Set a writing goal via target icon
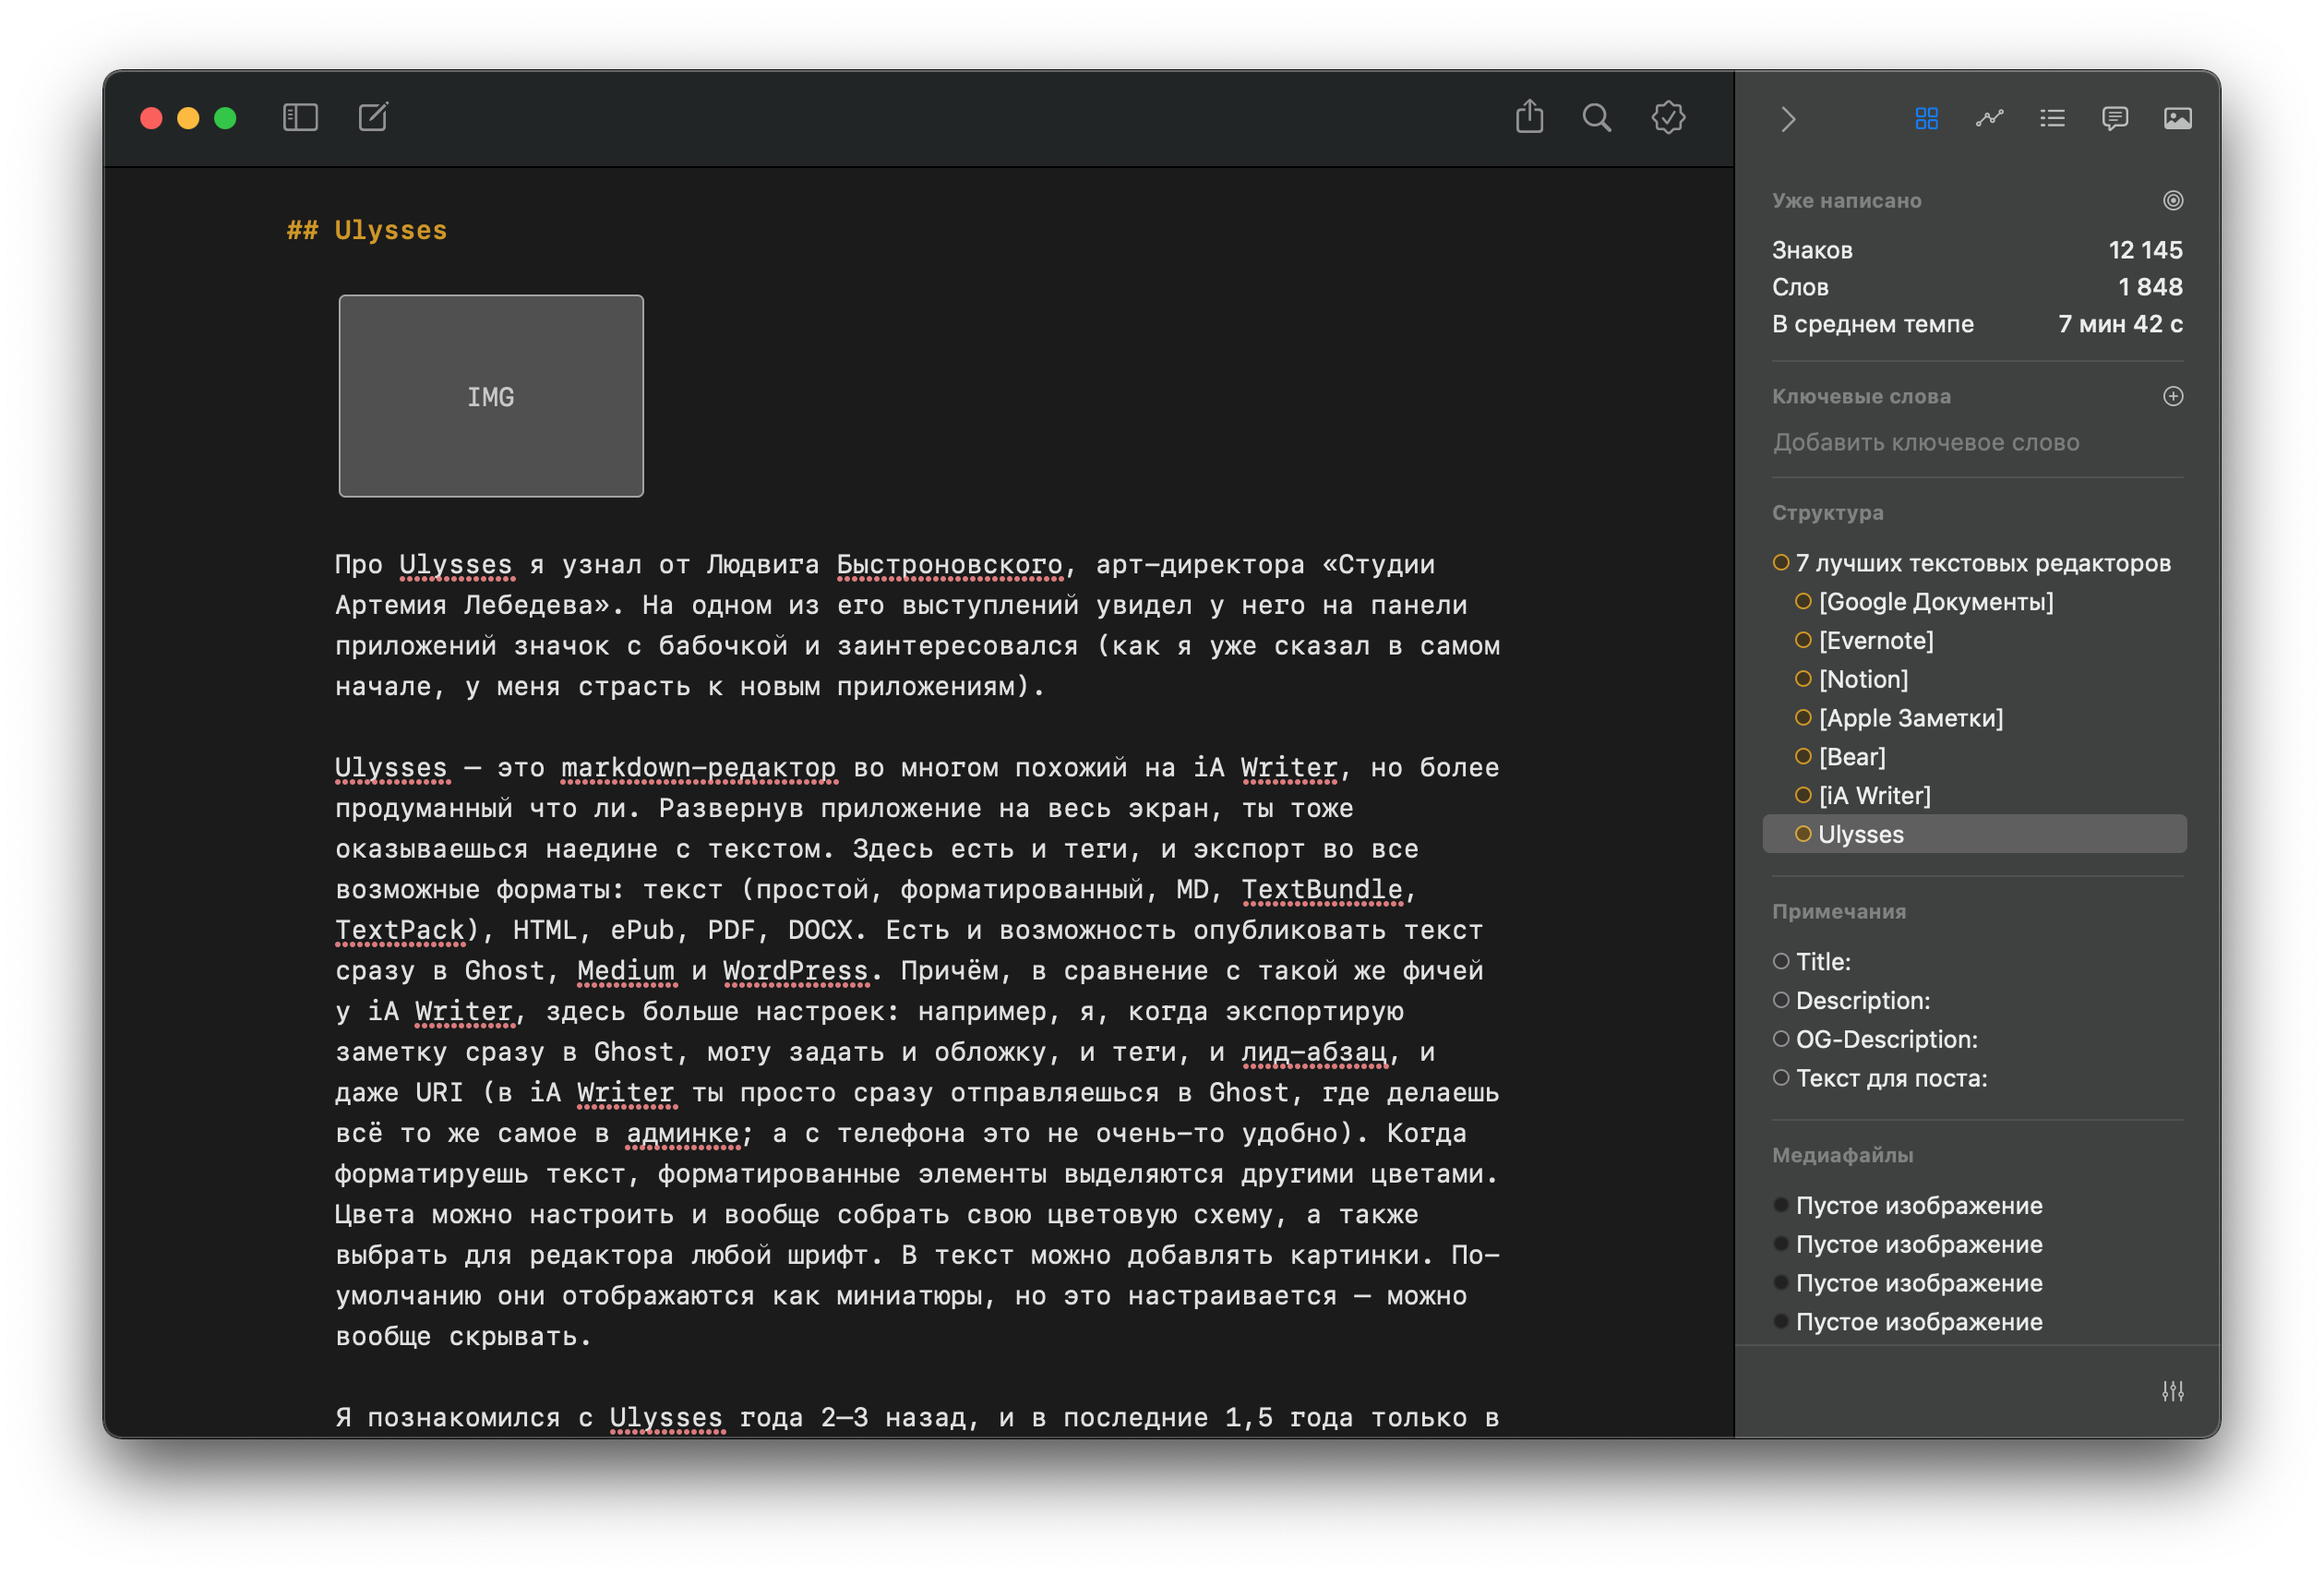Viewport: 2324px width, 1575px height. [x=2173, y=200]
